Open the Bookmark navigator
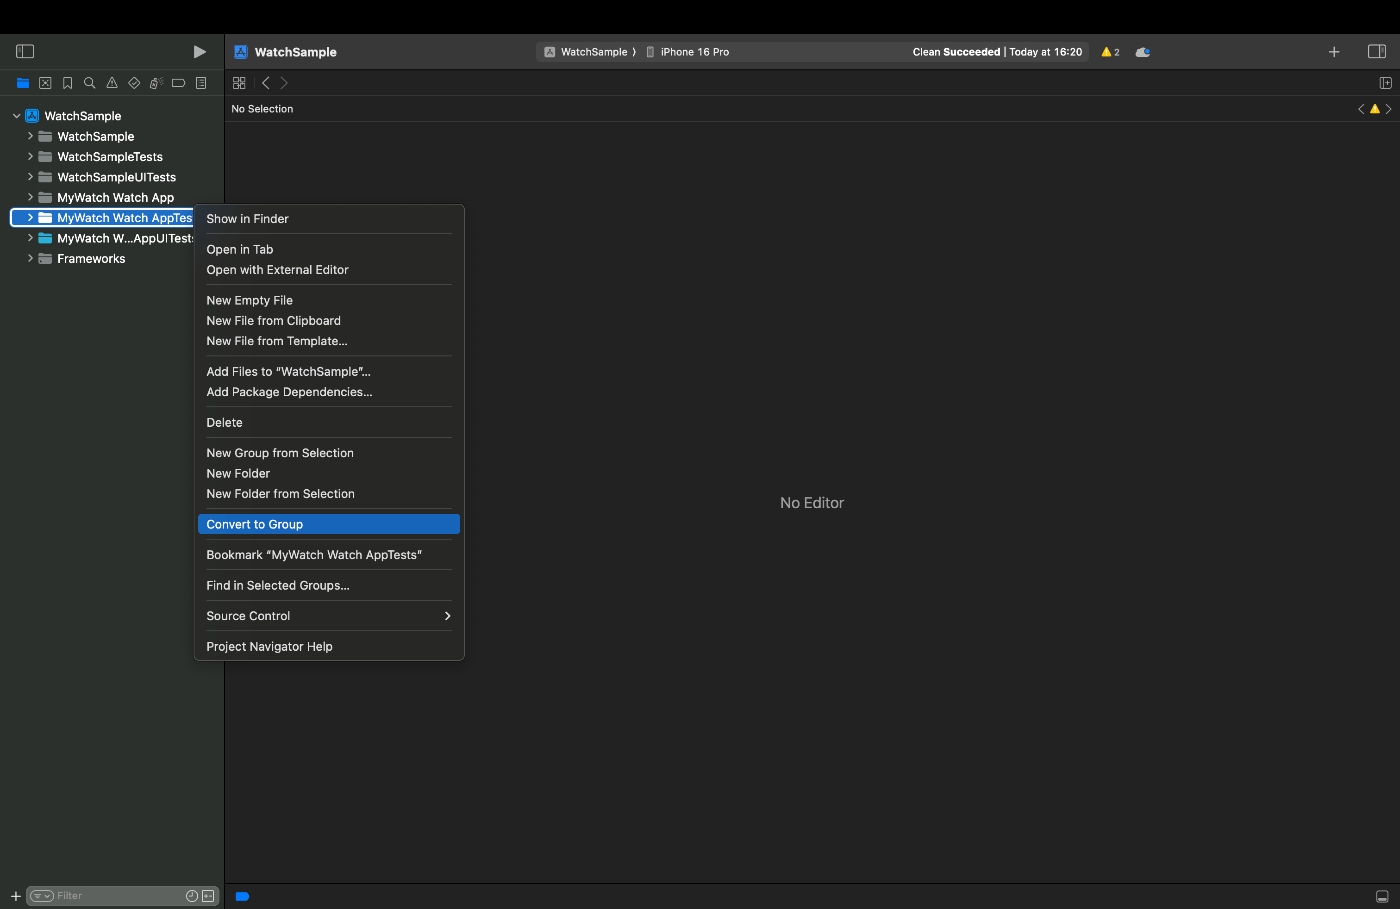The image size is (1400, 909). [67, 83]
